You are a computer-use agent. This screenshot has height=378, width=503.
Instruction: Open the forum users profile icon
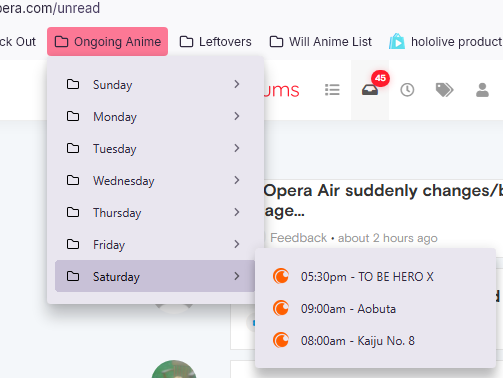point(482,90)
